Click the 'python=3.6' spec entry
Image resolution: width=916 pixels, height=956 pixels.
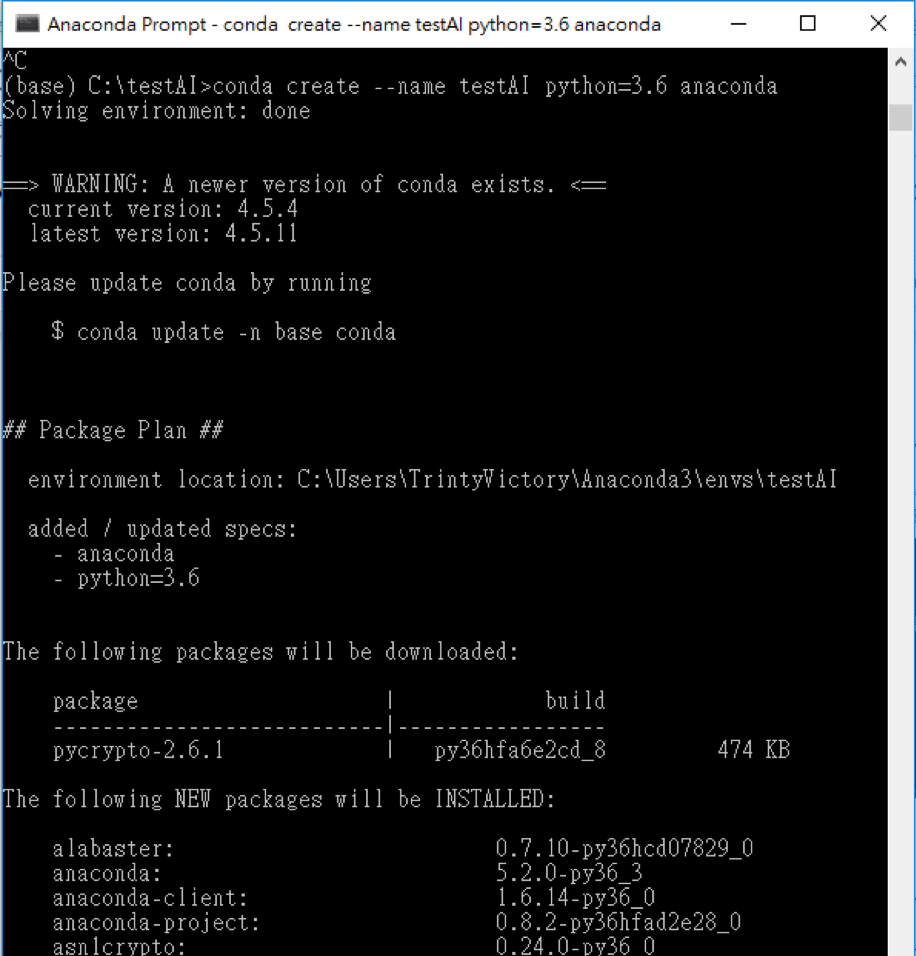tap(138, 578)
